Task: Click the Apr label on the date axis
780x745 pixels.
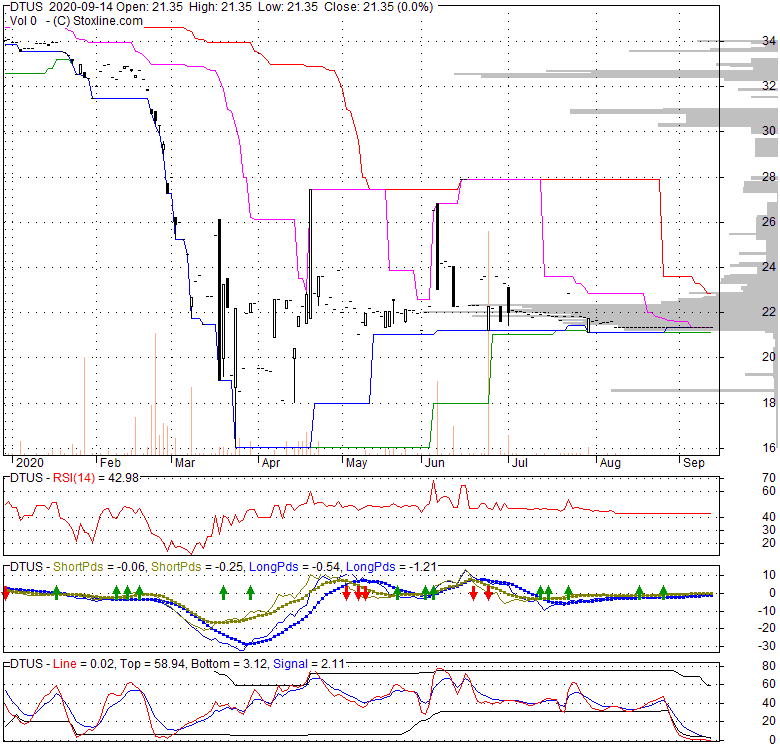Action: point(271,463)
